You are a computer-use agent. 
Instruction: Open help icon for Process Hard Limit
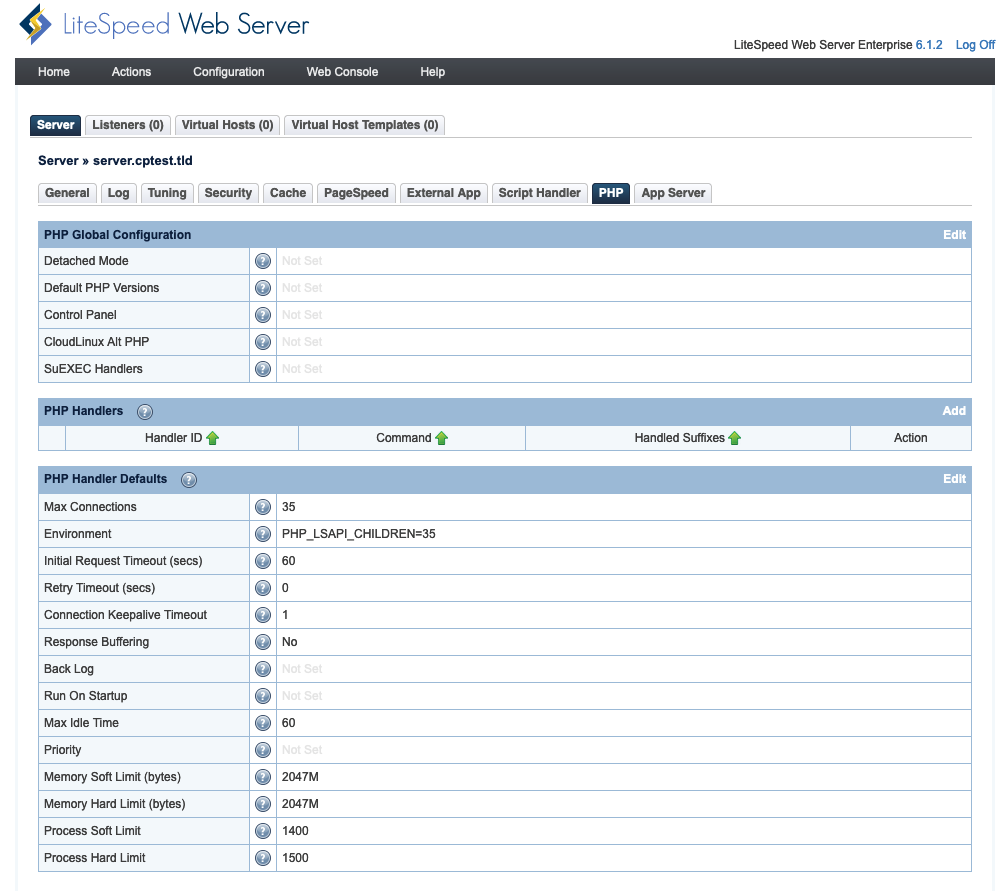click(263, 858)
